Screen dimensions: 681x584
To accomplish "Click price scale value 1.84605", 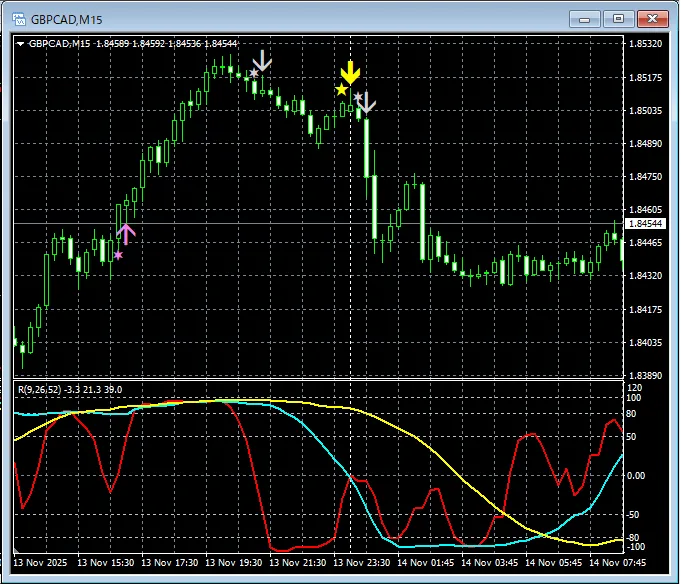I will [645, 210].
